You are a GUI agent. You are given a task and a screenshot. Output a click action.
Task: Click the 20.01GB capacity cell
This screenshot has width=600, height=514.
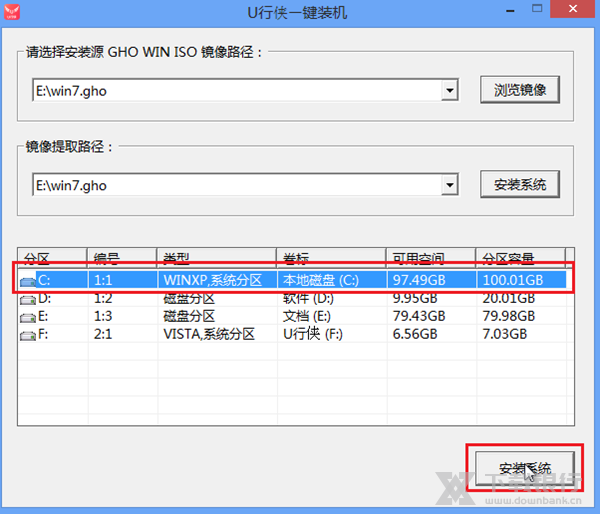(522, 298)
